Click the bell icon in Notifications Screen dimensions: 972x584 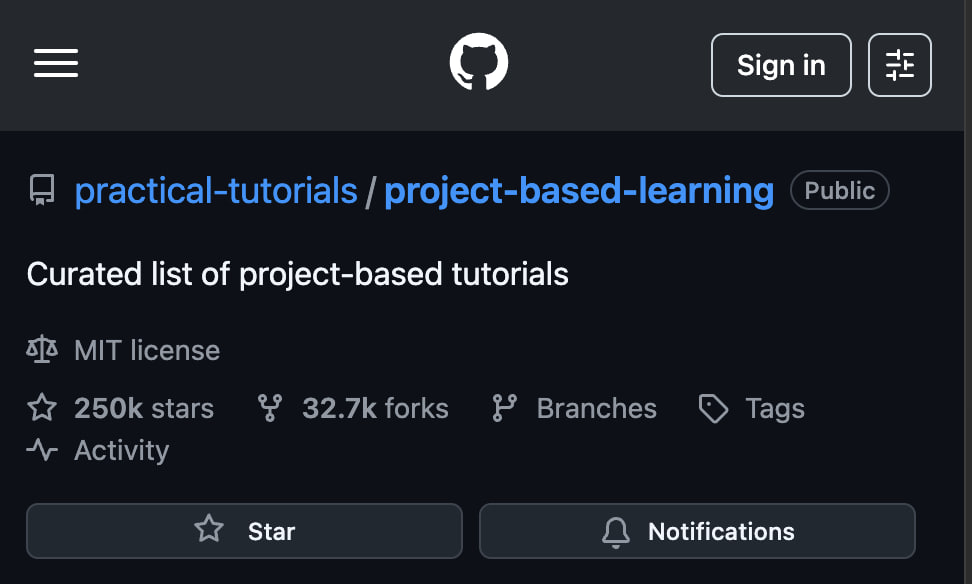(x=617, y=531)
